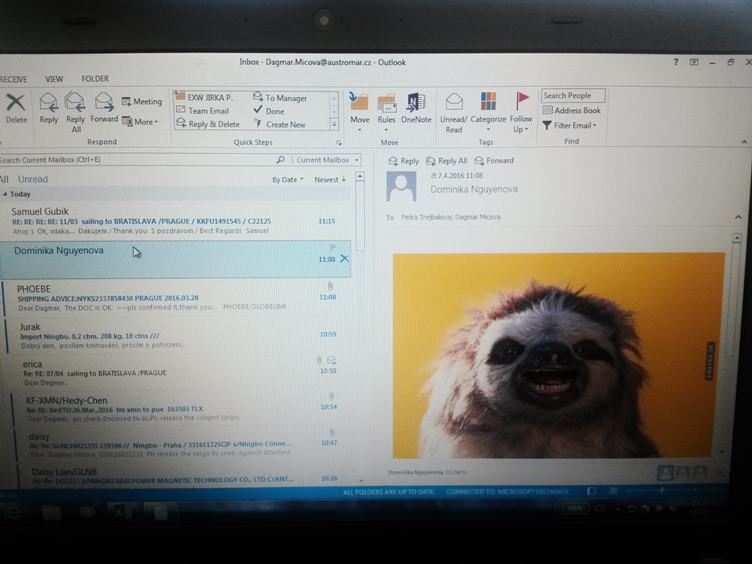
Task: Open the erica sailing email
Action: point(179,373)
